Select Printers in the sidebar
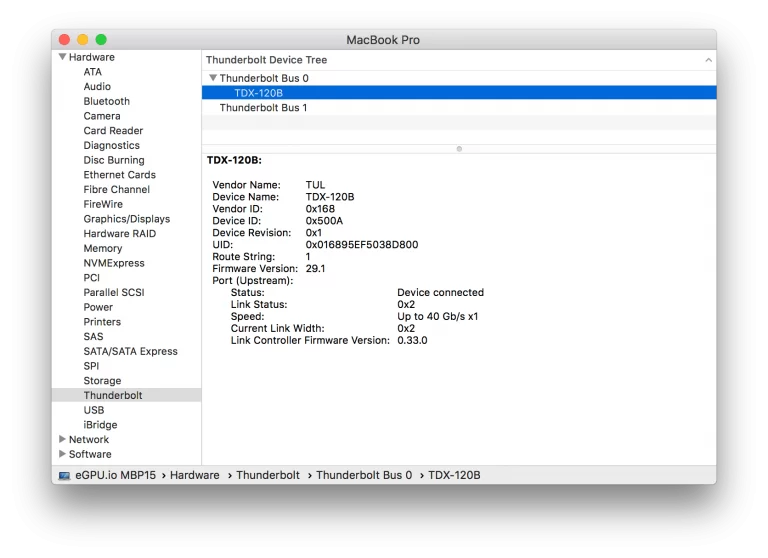This screenshot has height=558, width=768. (102, 321)
